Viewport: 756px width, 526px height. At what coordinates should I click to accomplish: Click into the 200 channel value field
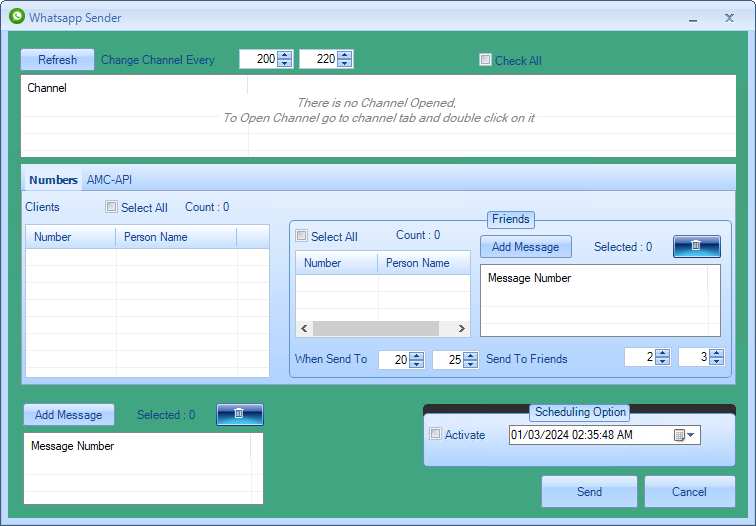pyautogui.click(x=258, y=59)
